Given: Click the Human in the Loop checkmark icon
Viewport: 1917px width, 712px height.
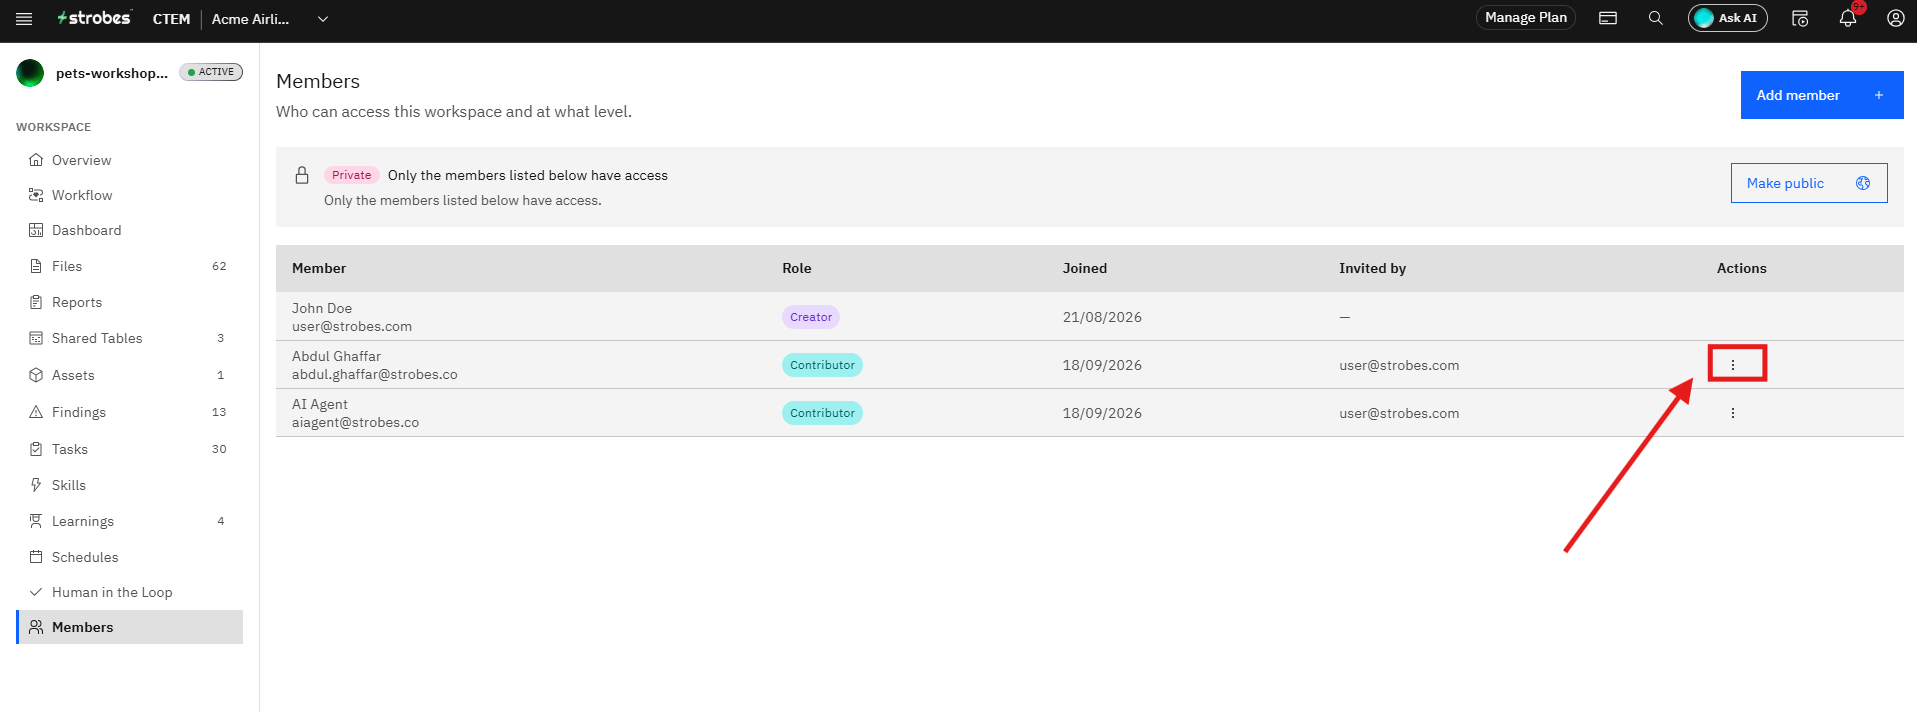Looking at the screenshot, I should [x=36, y=592].
